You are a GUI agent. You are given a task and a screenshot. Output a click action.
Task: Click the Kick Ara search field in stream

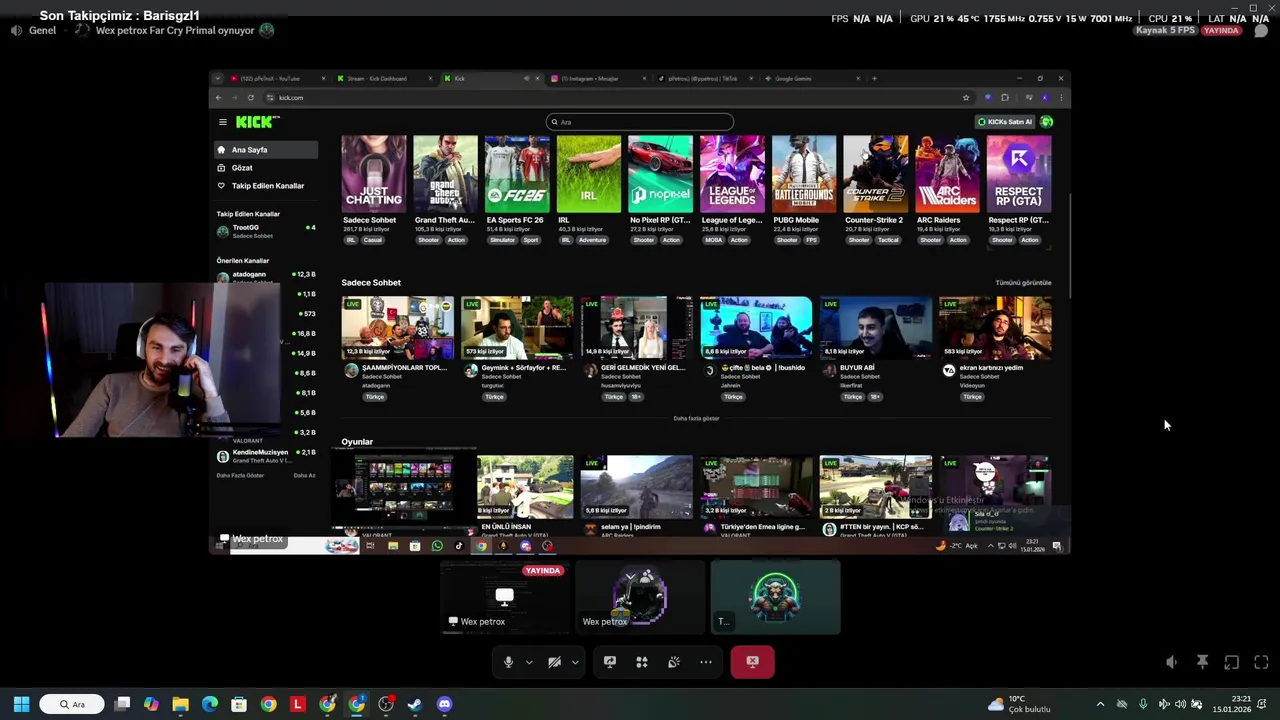pos(640,122)
